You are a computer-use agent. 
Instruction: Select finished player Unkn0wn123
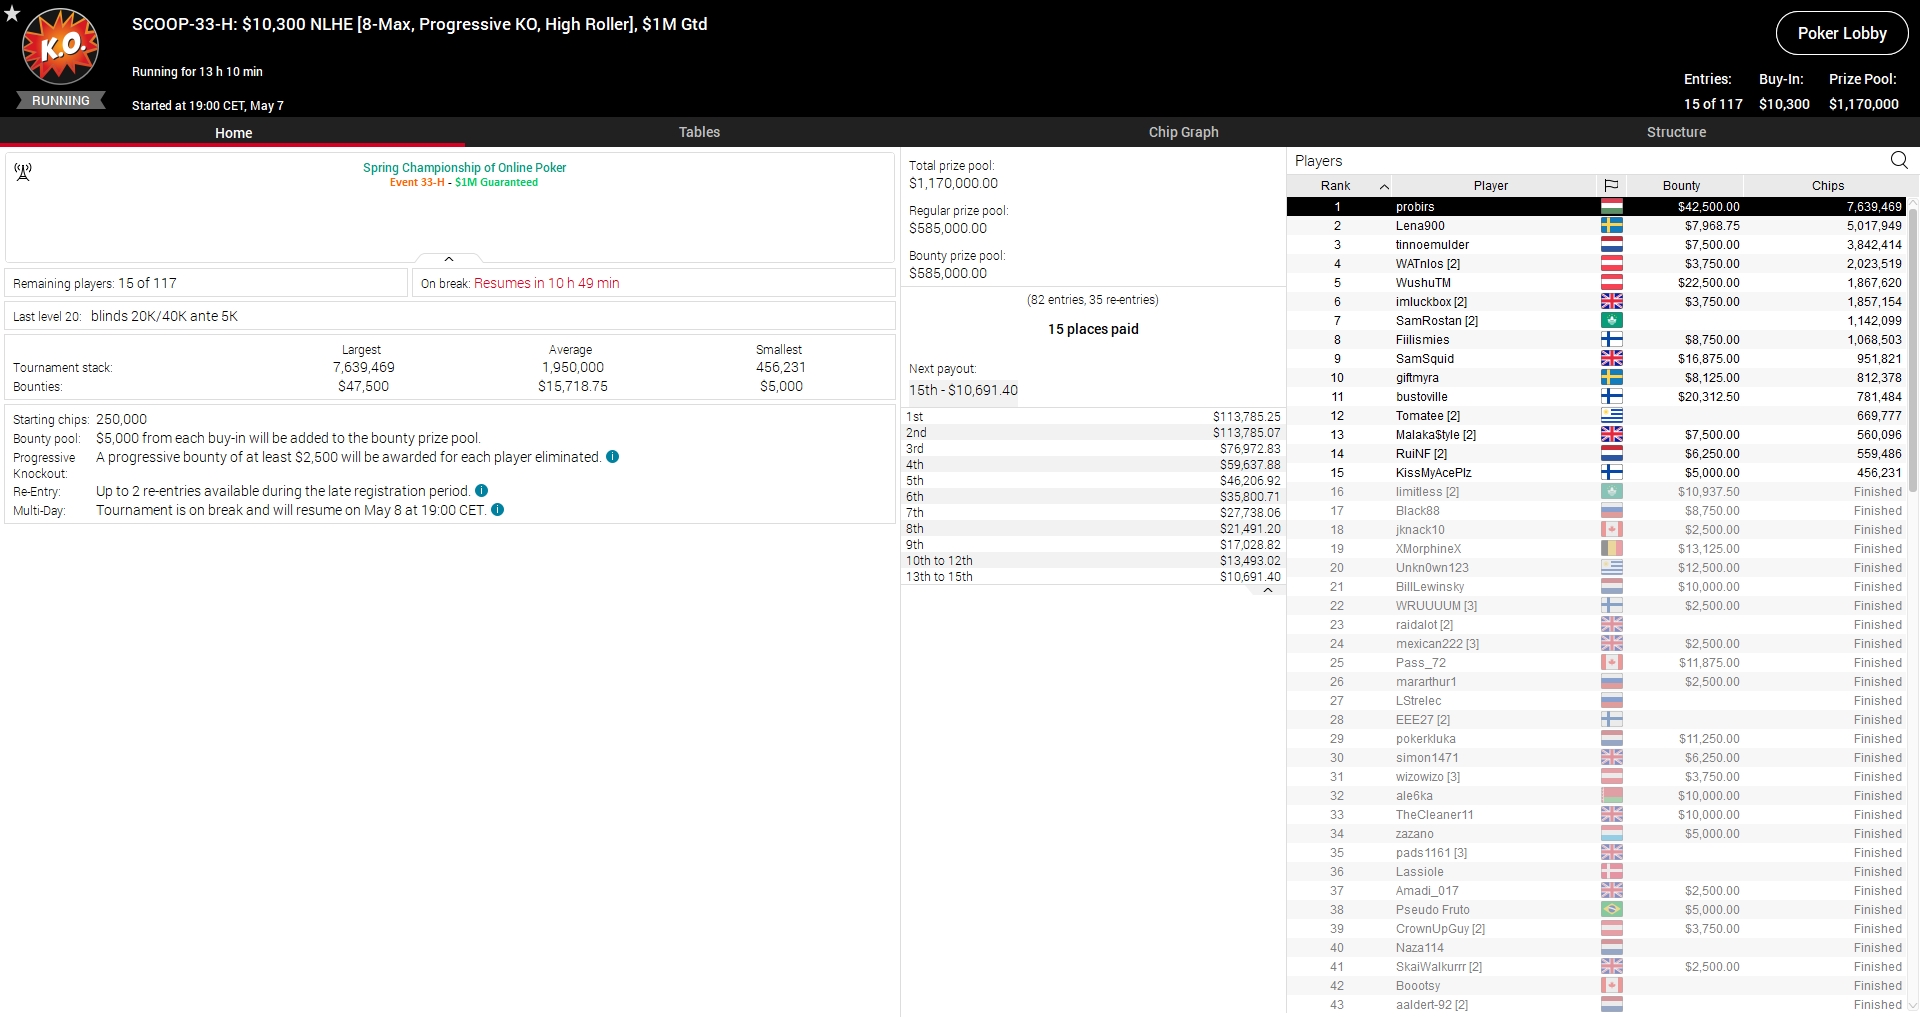pos(1597,568)
